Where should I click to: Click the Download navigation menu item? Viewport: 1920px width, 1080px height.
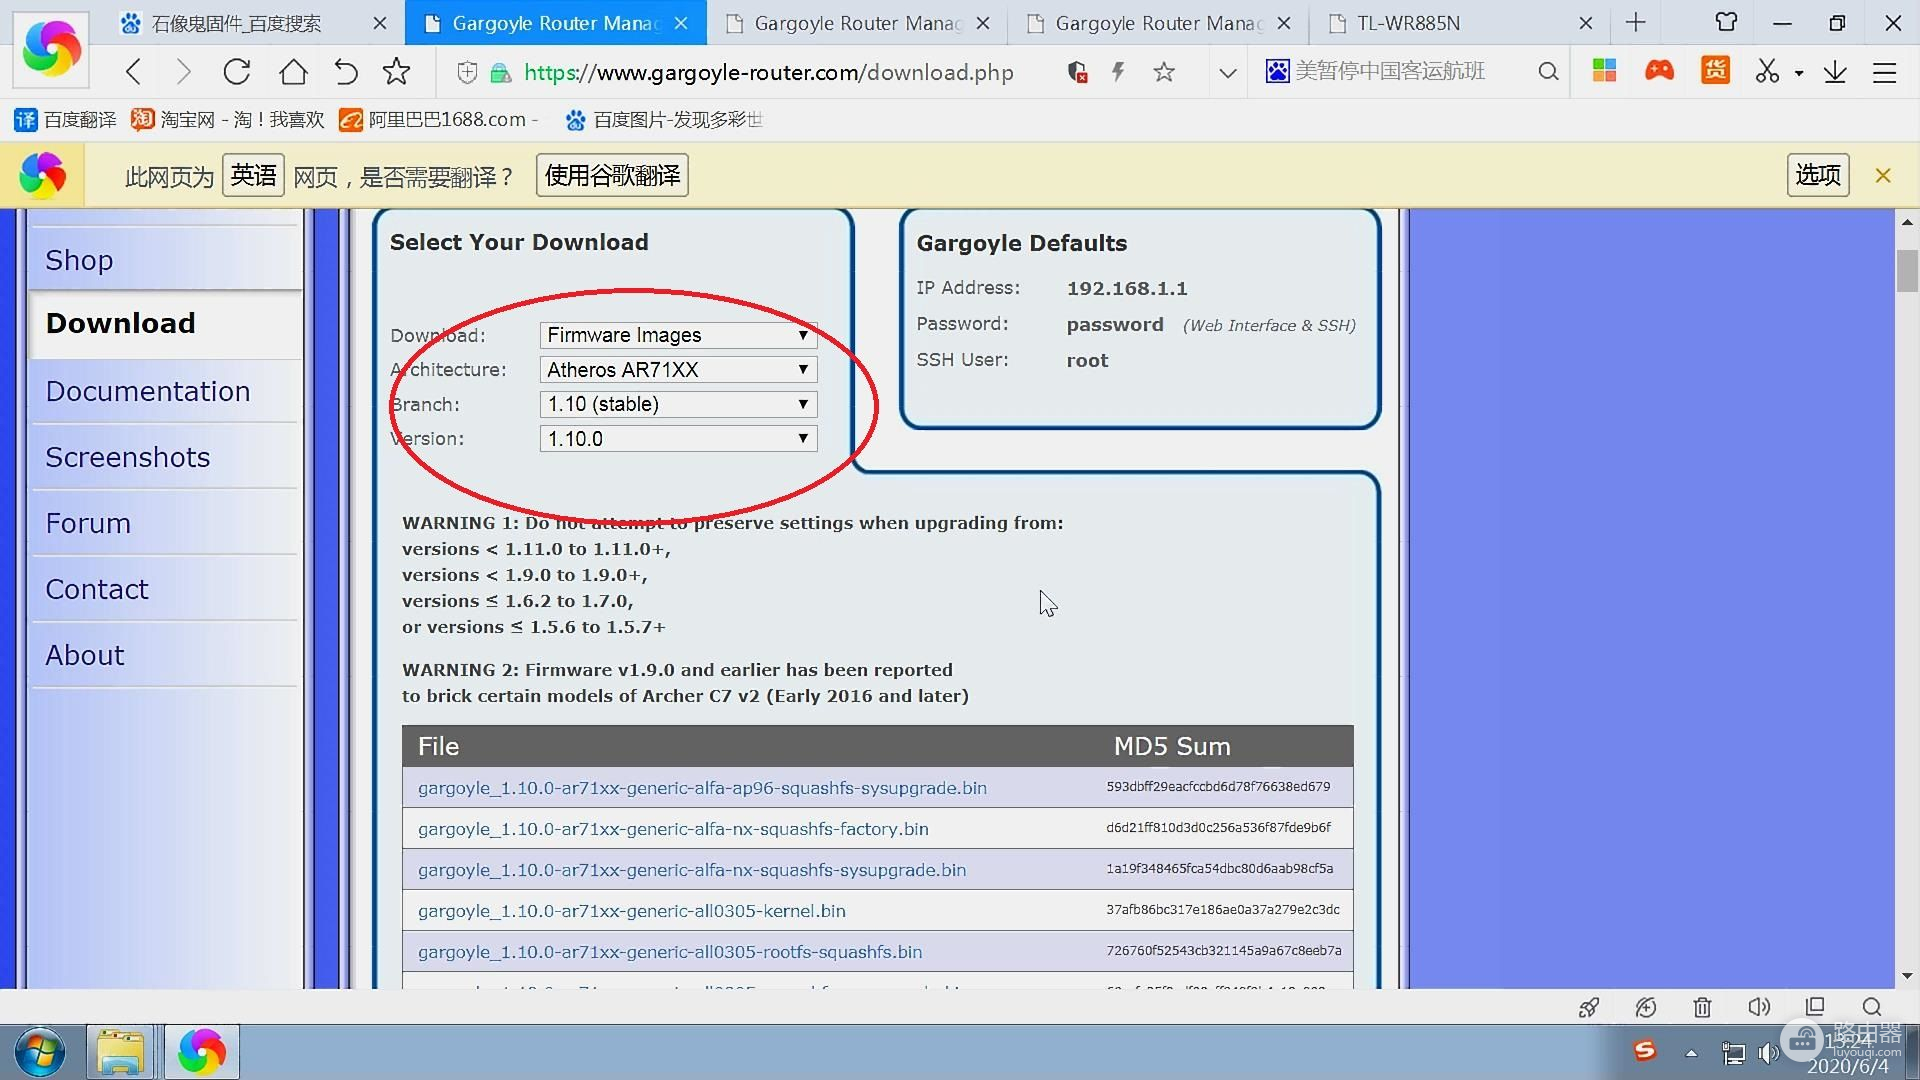pyautogui.click(x=121, y=322)
